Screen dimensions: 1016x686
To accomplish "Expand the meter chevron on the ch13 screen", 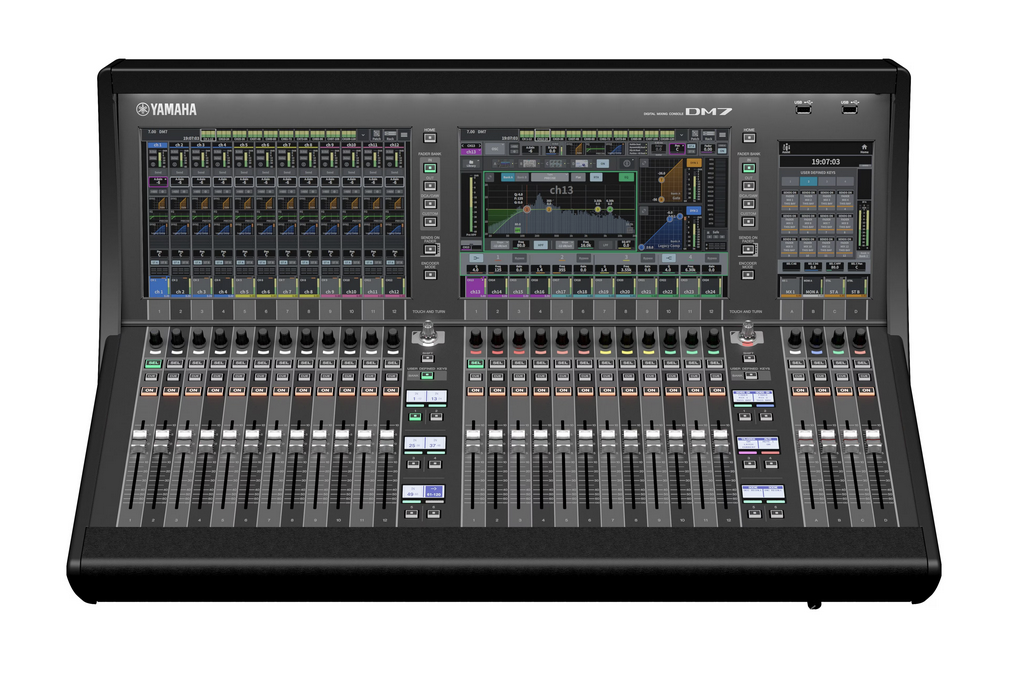I will 681,135.
